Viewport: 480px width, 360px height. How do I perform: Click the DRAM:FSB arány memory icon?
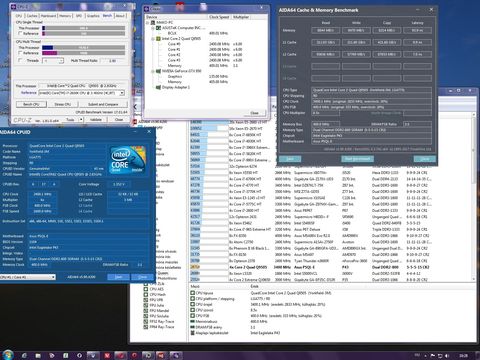(x=193, y=327)
